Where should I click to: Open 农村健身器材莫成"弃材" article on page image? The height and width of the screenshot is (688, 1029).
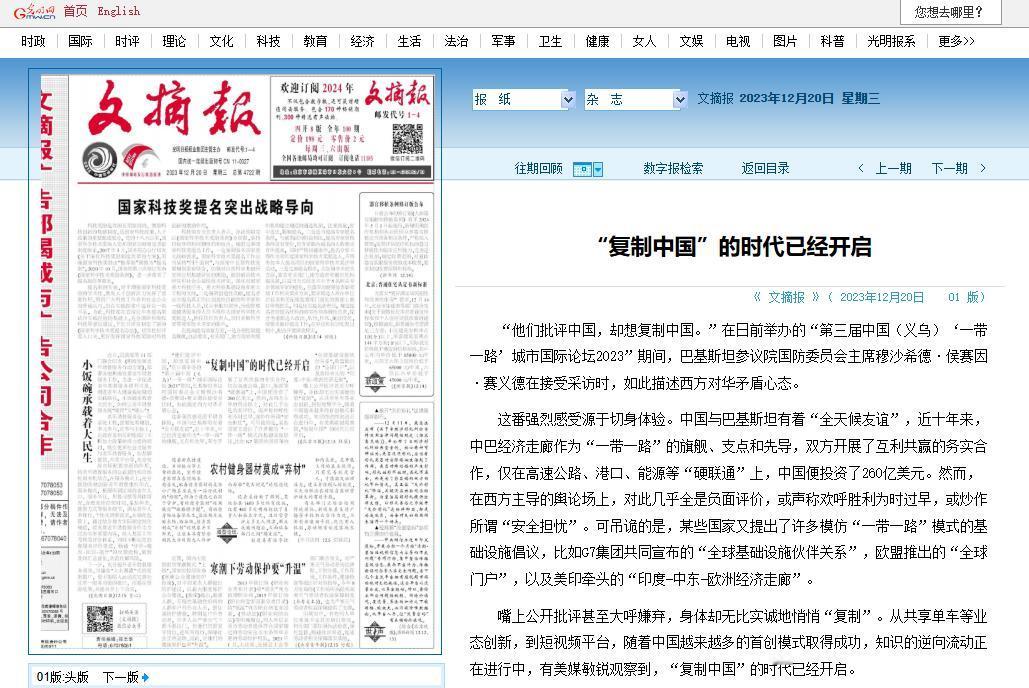(258, 469)
